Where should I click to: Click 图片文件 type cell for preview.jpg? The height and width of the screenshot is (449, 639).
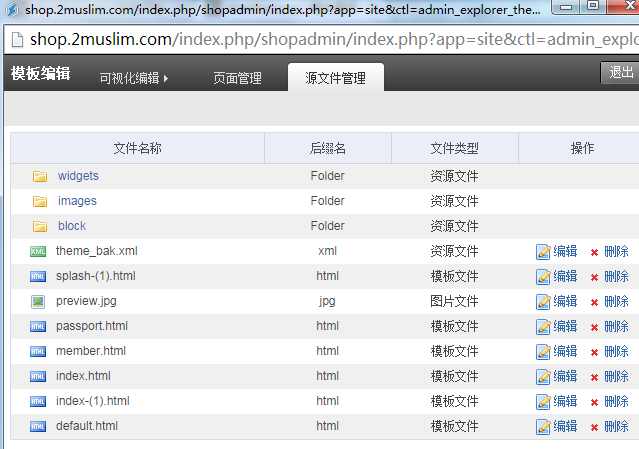pos(454,302)
